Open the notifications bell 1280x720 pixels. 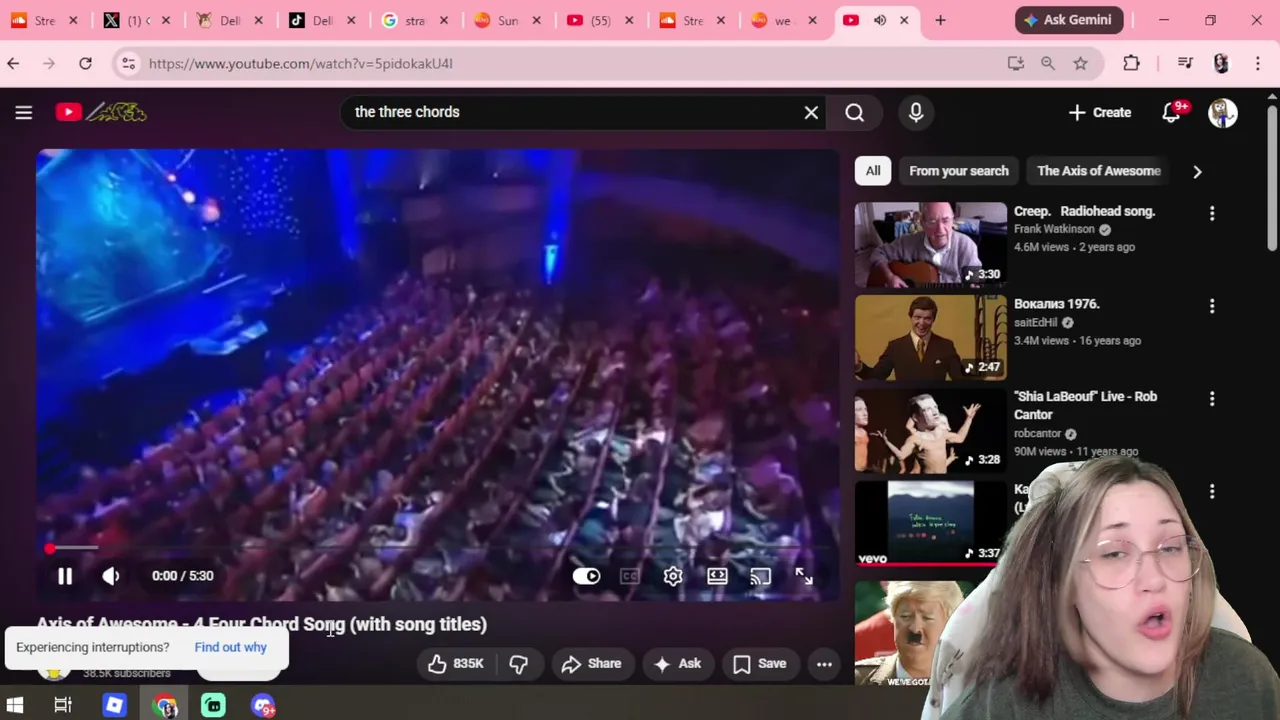(x=1171, y=112)
